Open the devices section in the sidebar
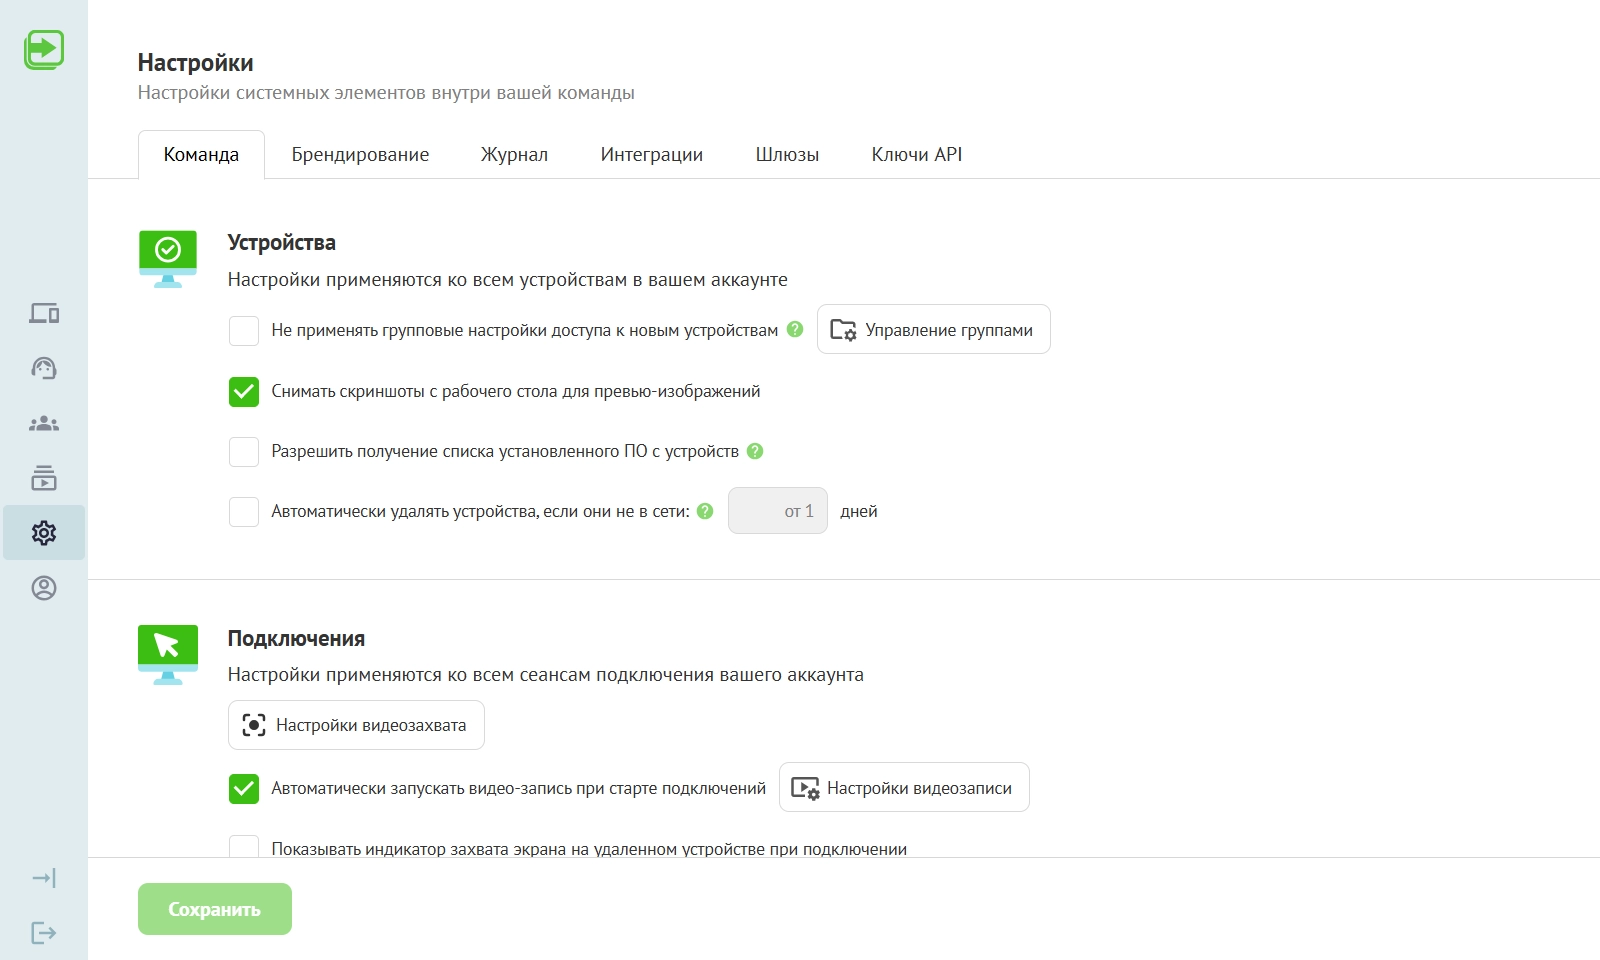 (44, 314)
